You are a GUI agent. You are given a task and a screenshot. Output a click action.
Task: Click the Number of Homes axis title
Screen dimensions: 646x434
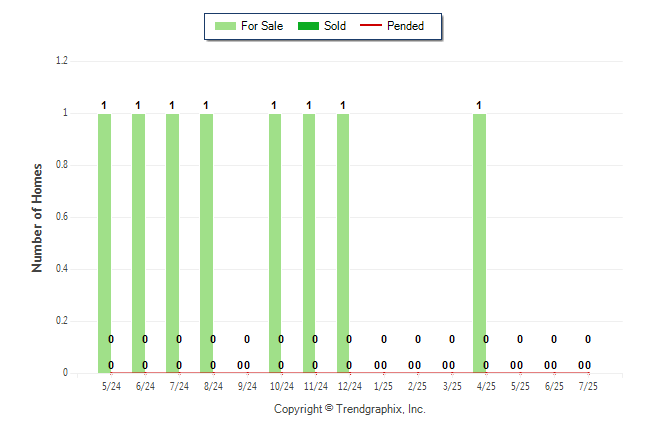(37, 218)
